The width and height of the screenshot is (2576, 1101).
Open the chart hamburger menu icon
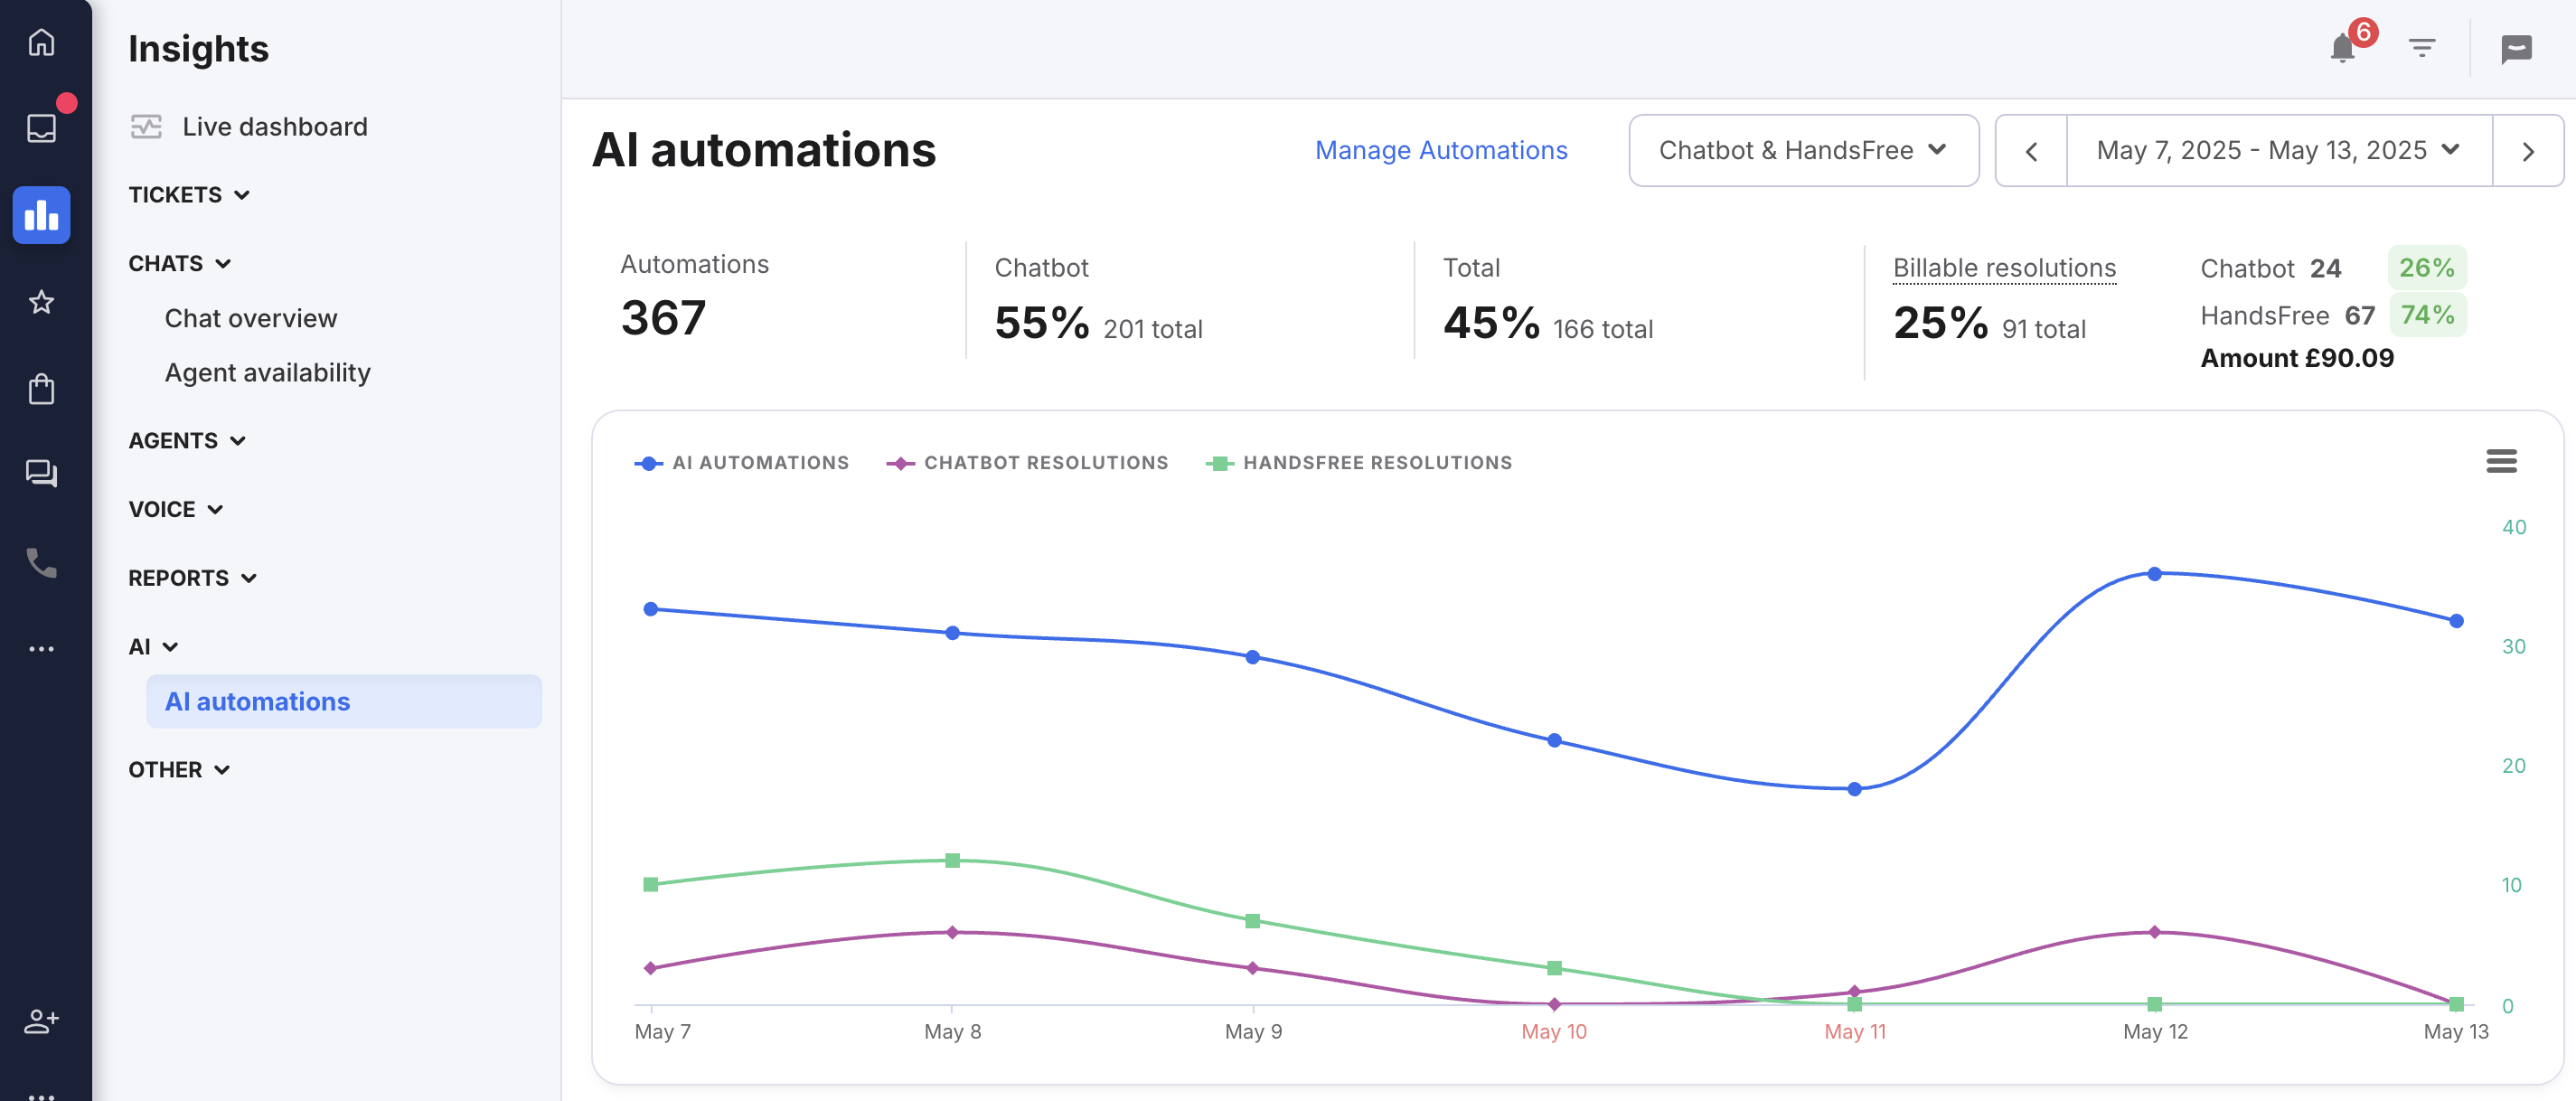click(2501, 461)
